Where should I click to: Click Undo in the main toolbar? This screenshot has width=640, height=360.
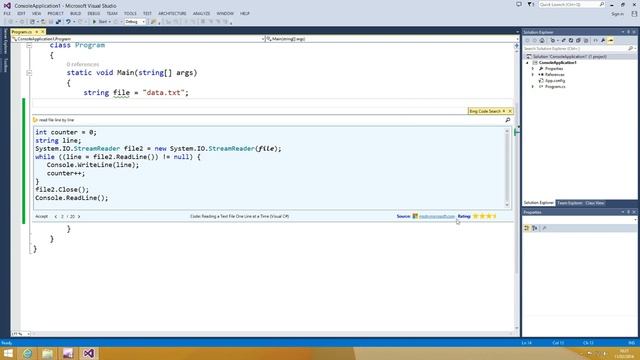(x=68, y=22)
